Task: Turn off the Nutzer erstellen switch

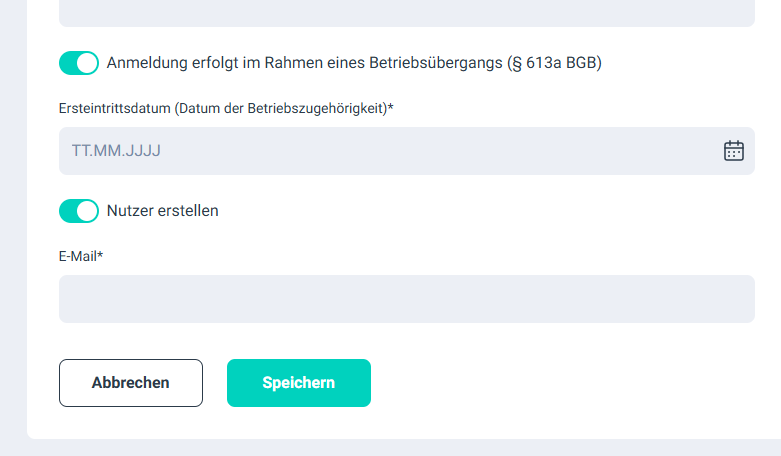Action: [79, 211]
